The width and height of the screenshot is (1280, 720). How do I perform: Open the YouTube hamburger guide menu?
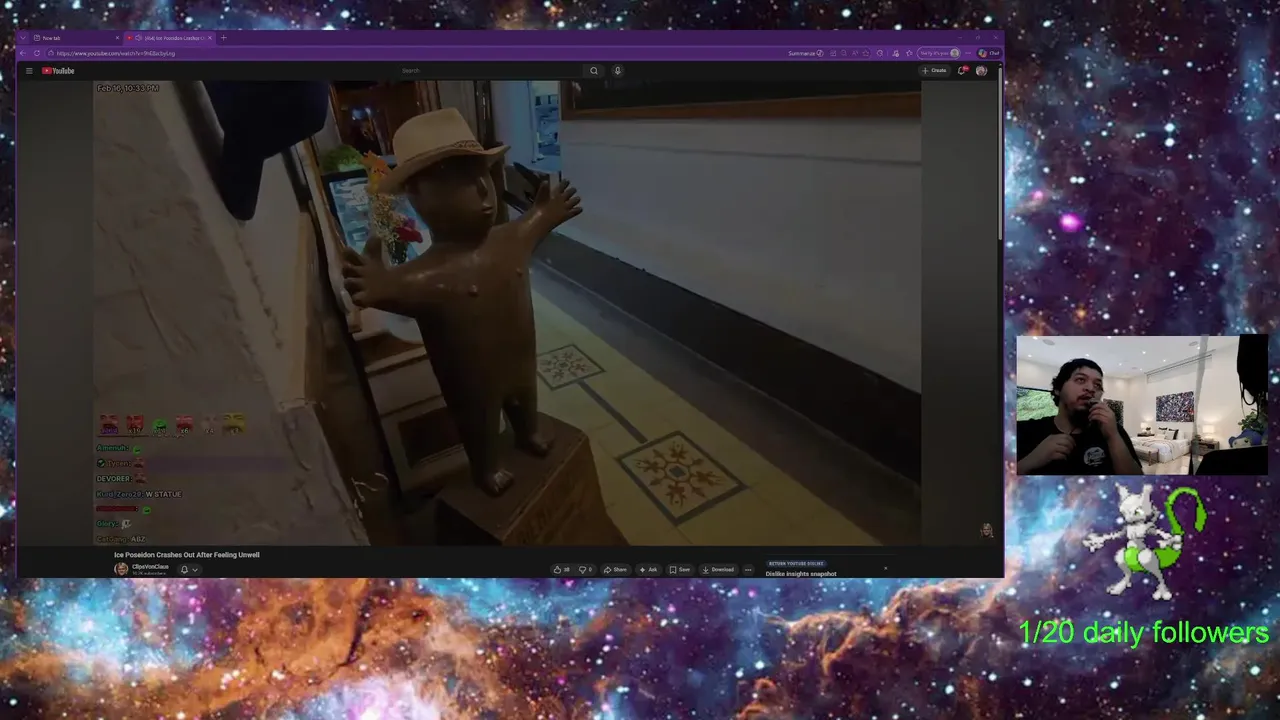[29, 71]
